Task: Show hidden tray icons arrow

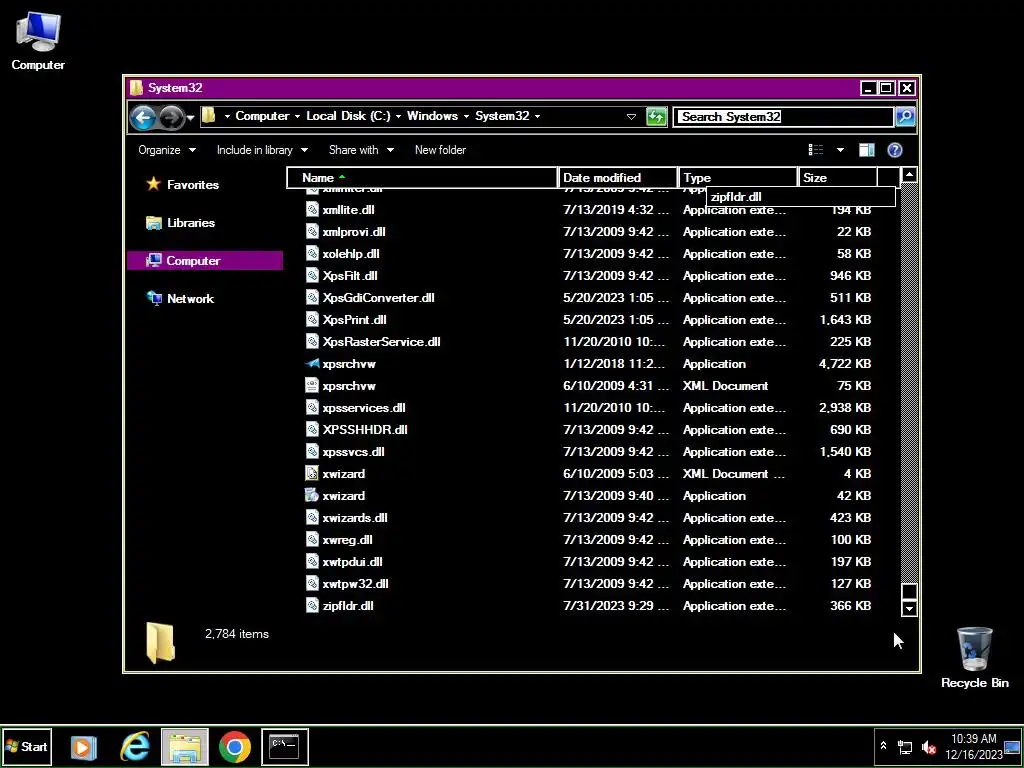Action: pos(883,746)
